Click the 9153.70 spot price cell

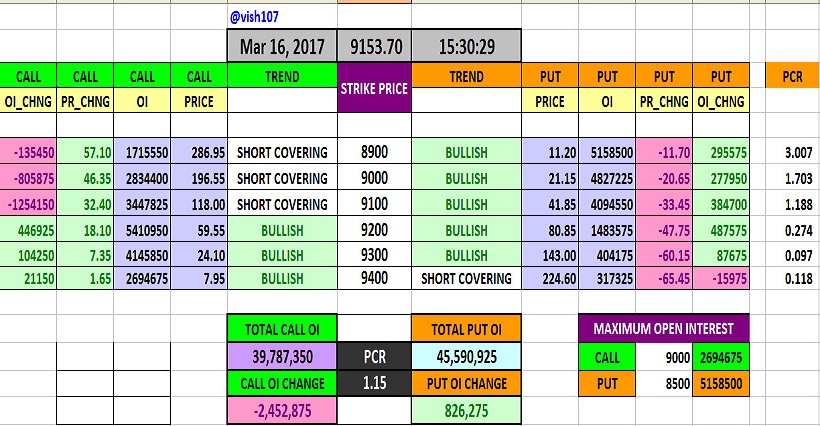pyautogui.click(x=374, y=46)
